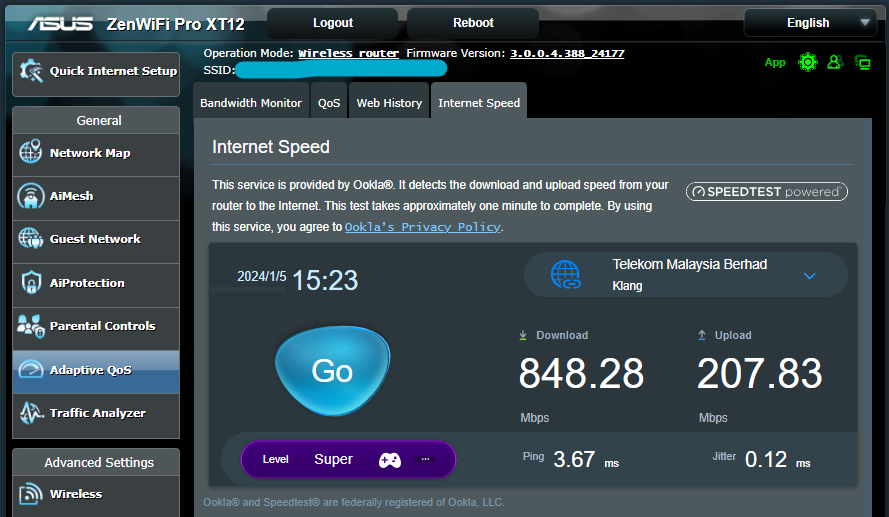Switch to the Bandwidth Monitor tab
This screenshot has width=889, height=517.
coord(251,103)
